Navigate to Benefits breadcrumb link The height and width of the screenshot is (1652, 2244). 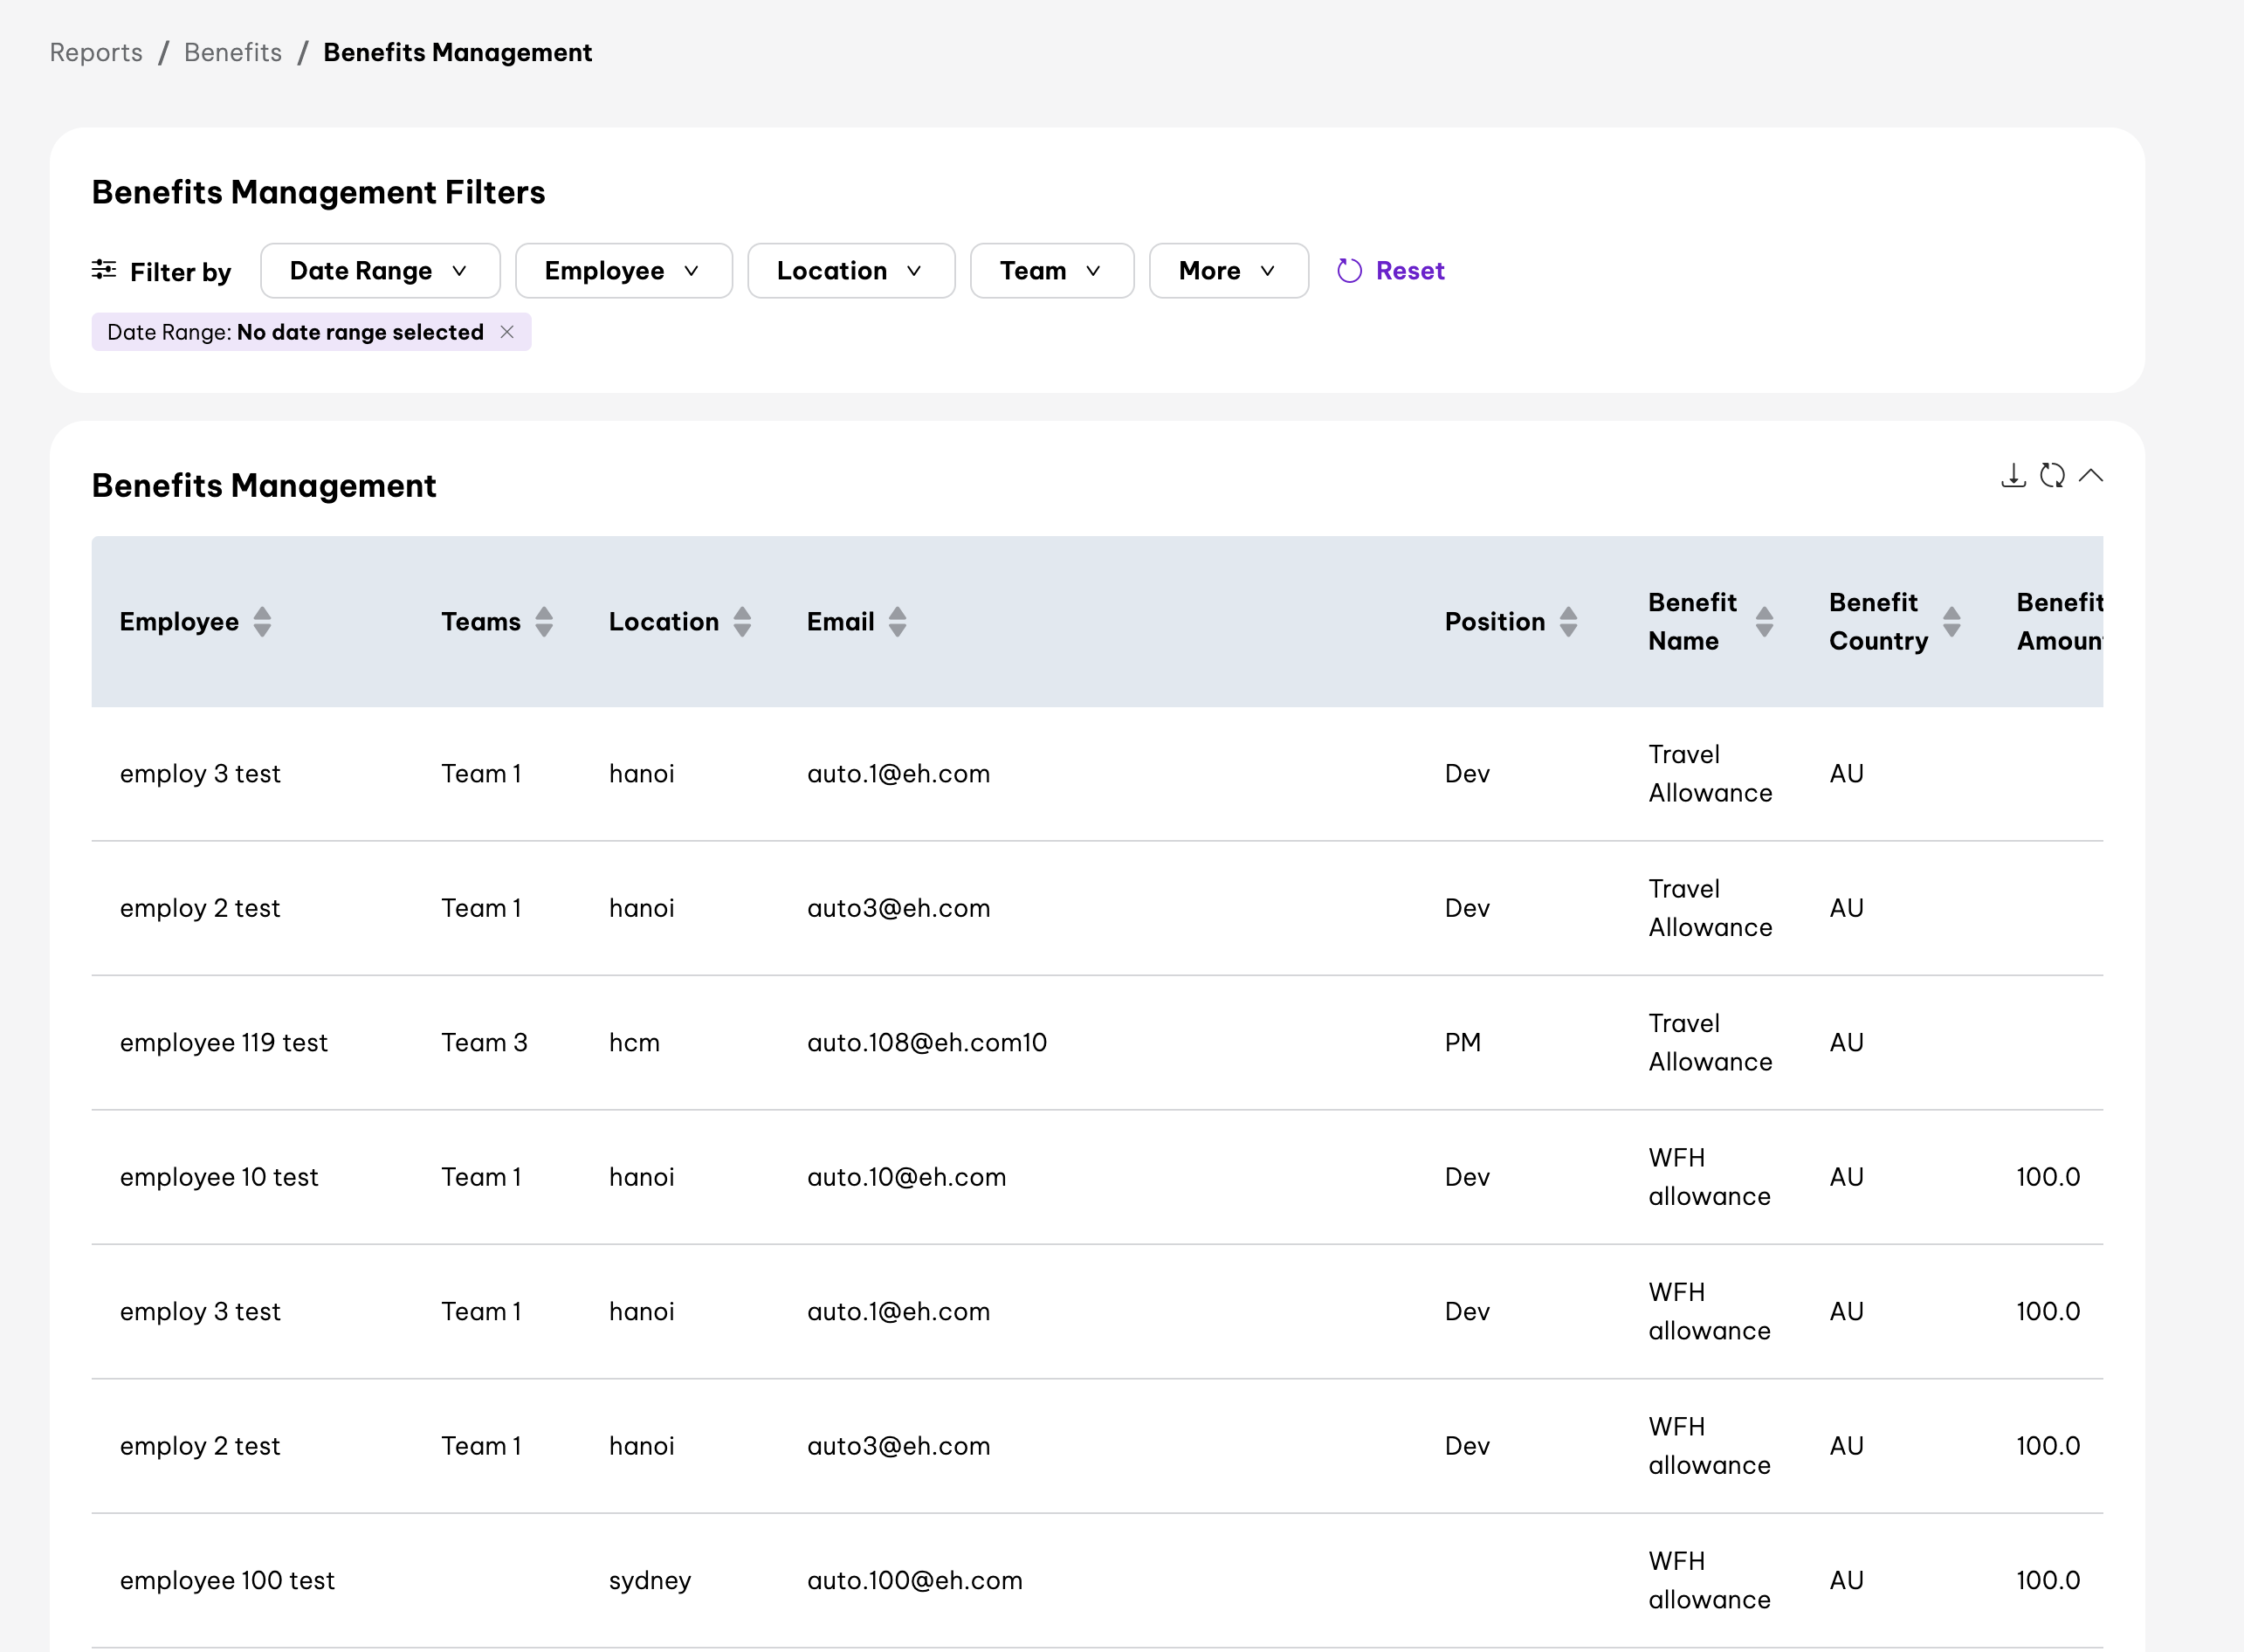(x=233, y=52)
